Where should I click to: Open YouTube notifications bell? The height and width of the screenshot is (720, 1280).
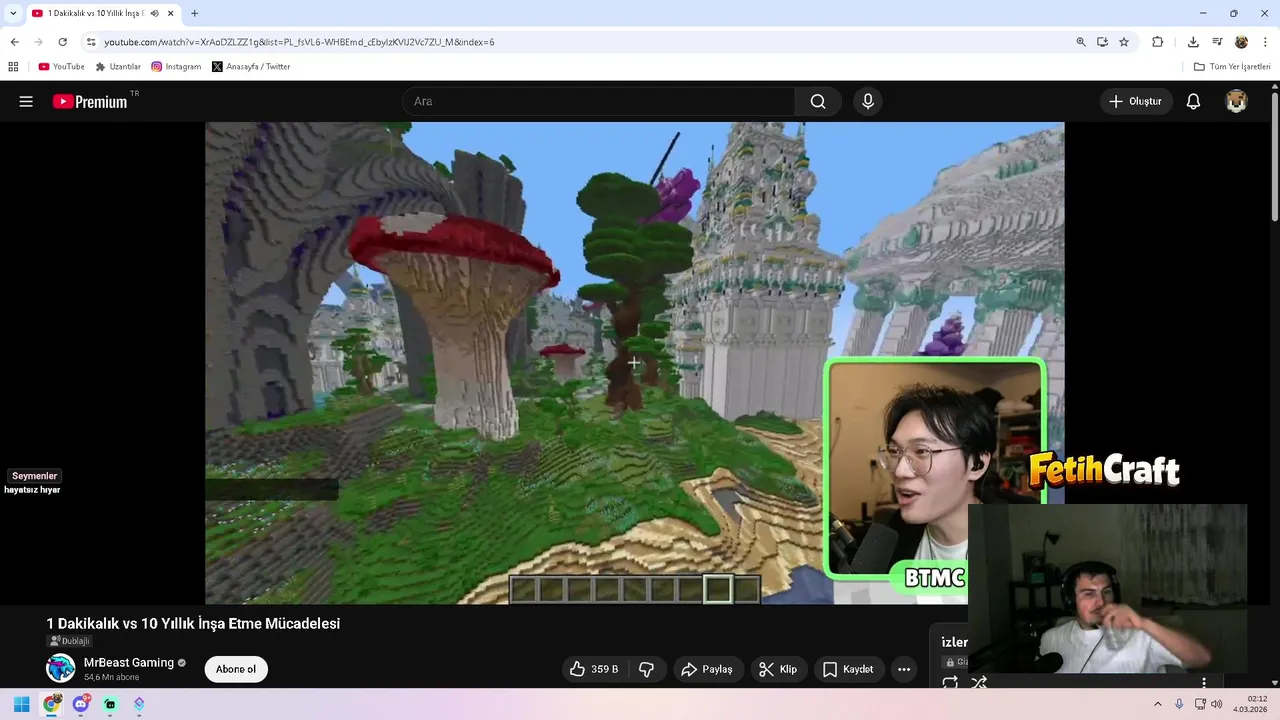coord(1193,101)
